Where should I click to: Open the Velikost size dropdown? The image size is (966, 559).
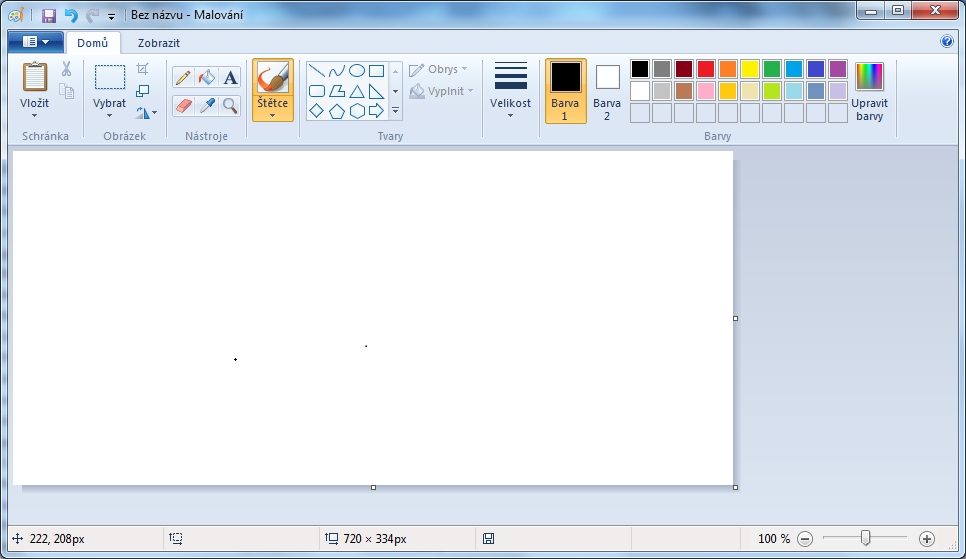click(x=510, y=91)
